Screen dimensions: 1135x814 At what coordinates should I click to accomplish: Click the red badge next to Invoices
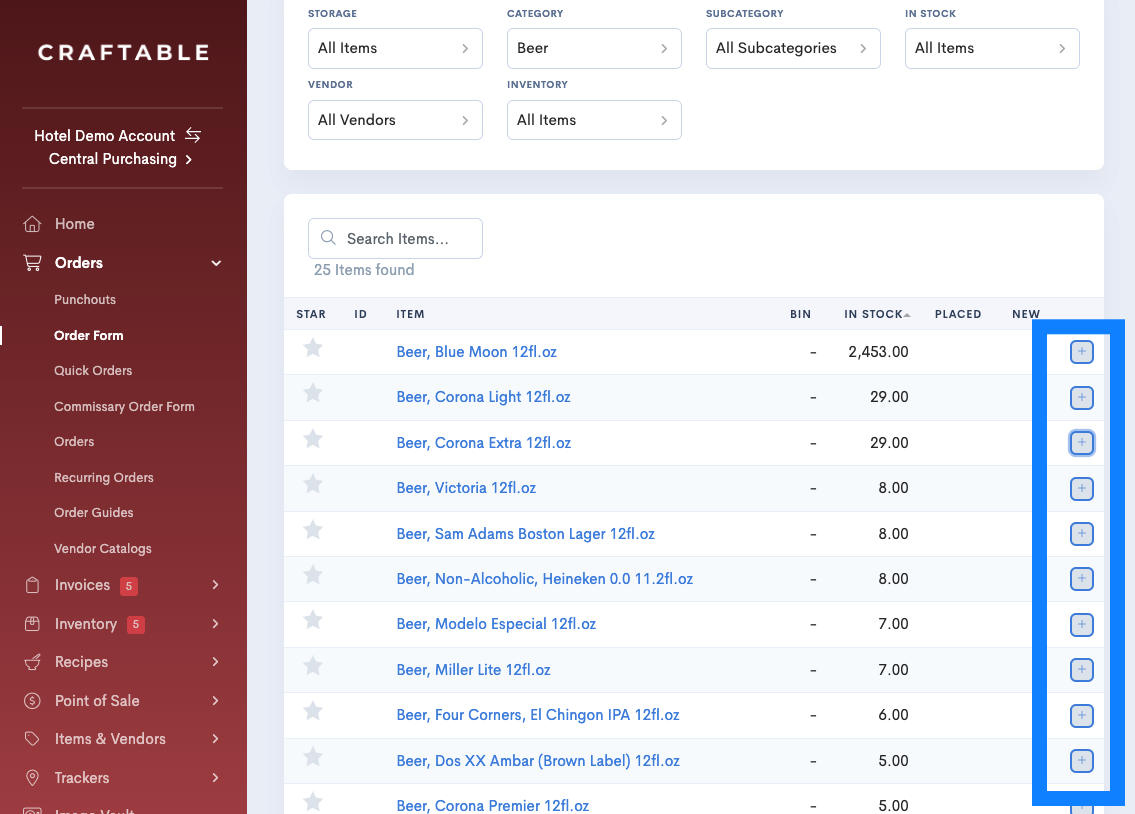[x=129, y=586]
